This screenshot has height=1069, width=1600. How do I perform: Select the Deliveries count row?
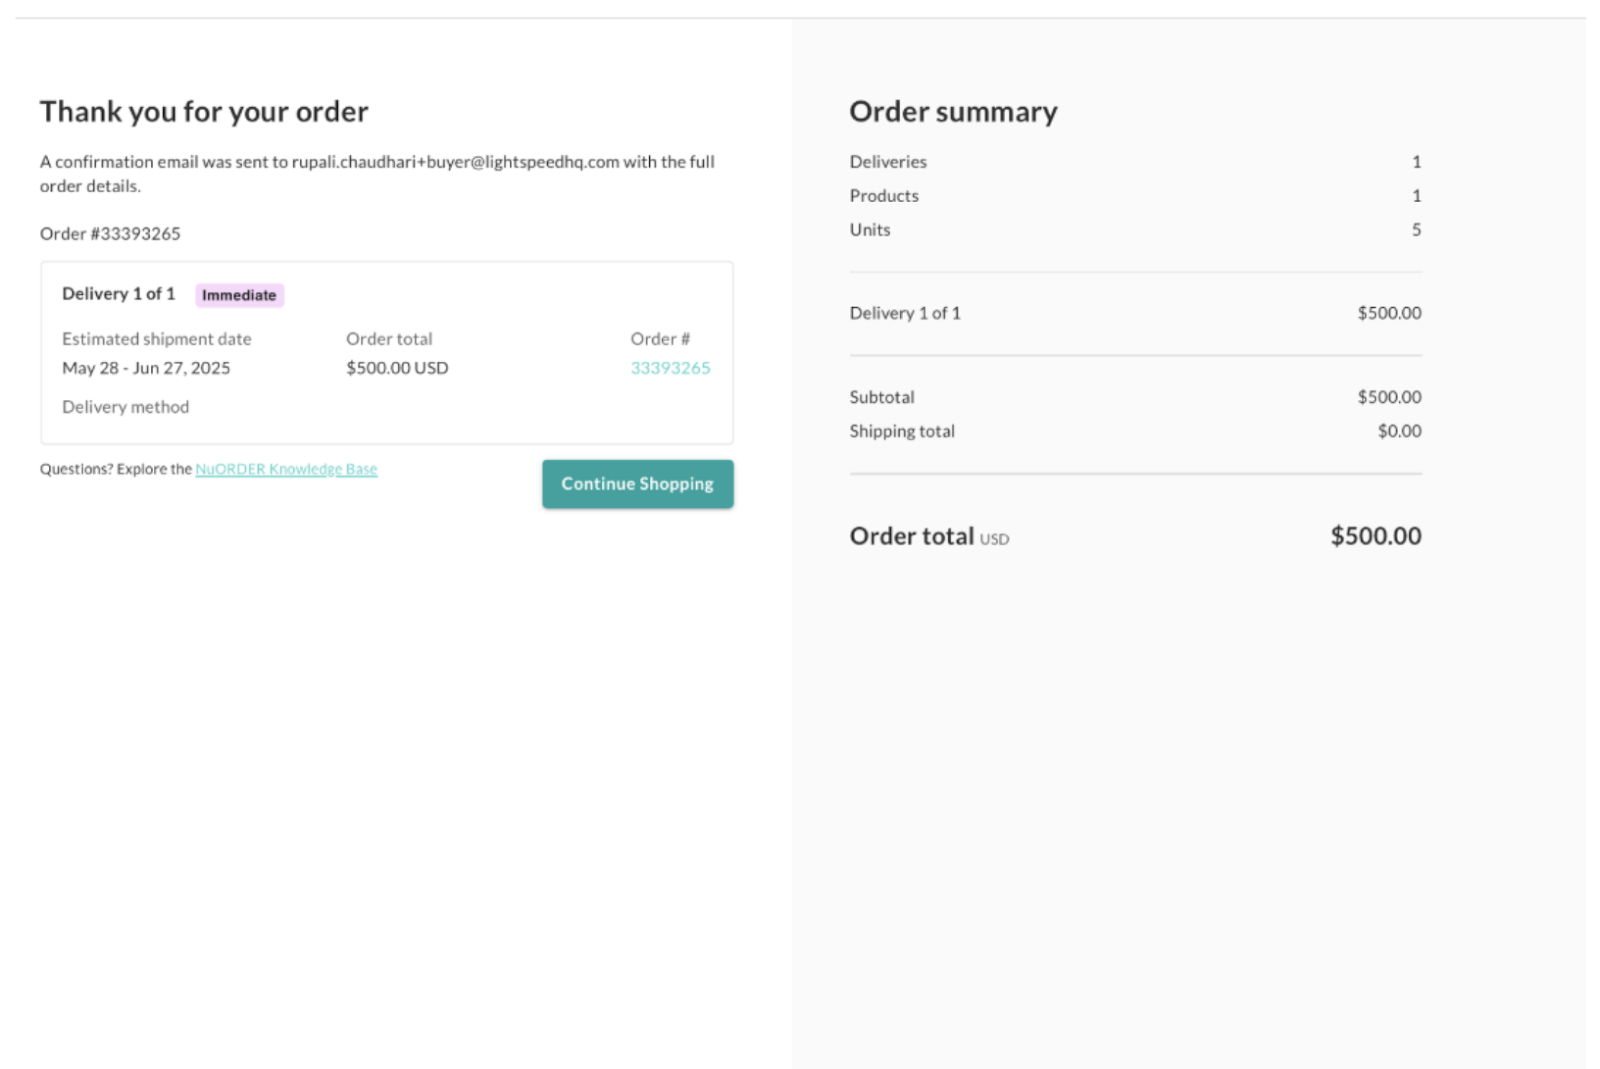pos(888,161)
